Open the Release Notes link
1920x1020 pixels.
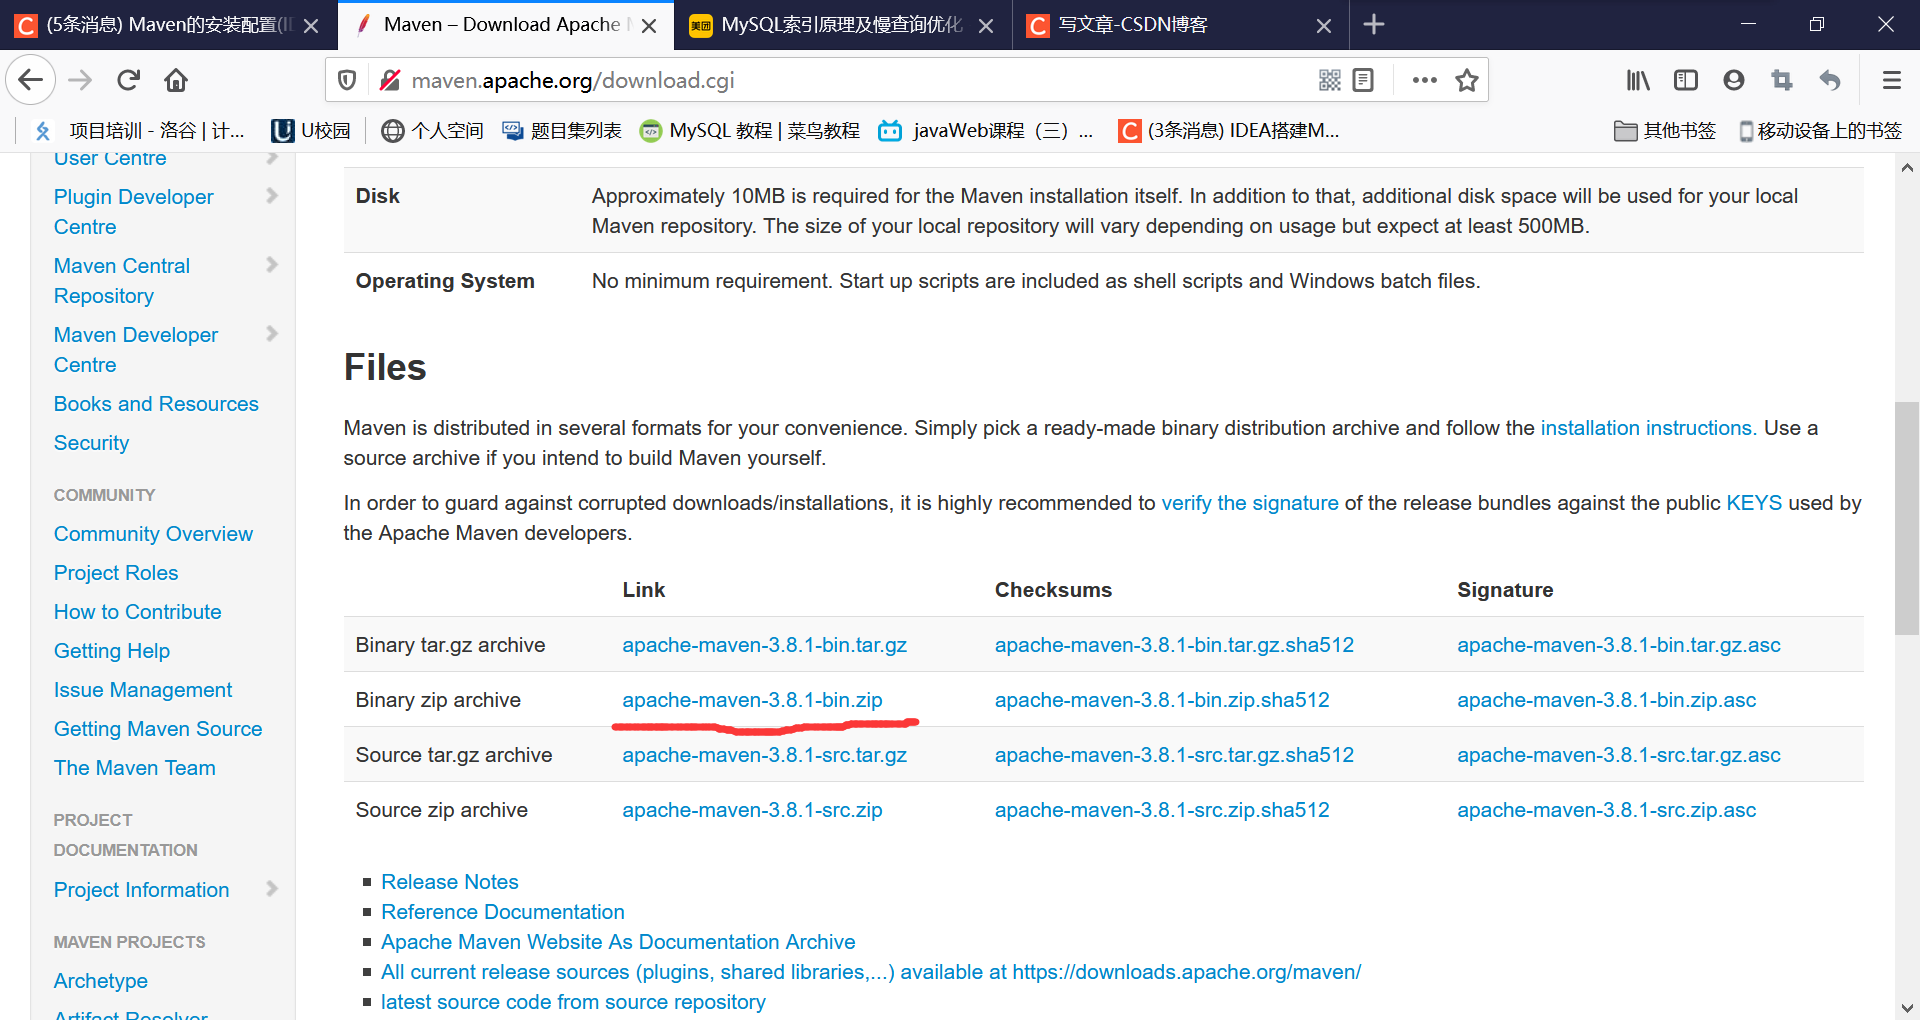pyautogui.click(x=449, y=882)
